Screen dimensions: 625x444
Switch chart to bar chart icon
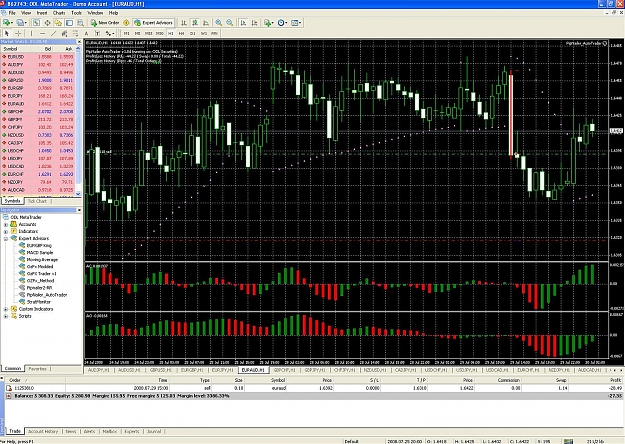[x=184, y=23]
